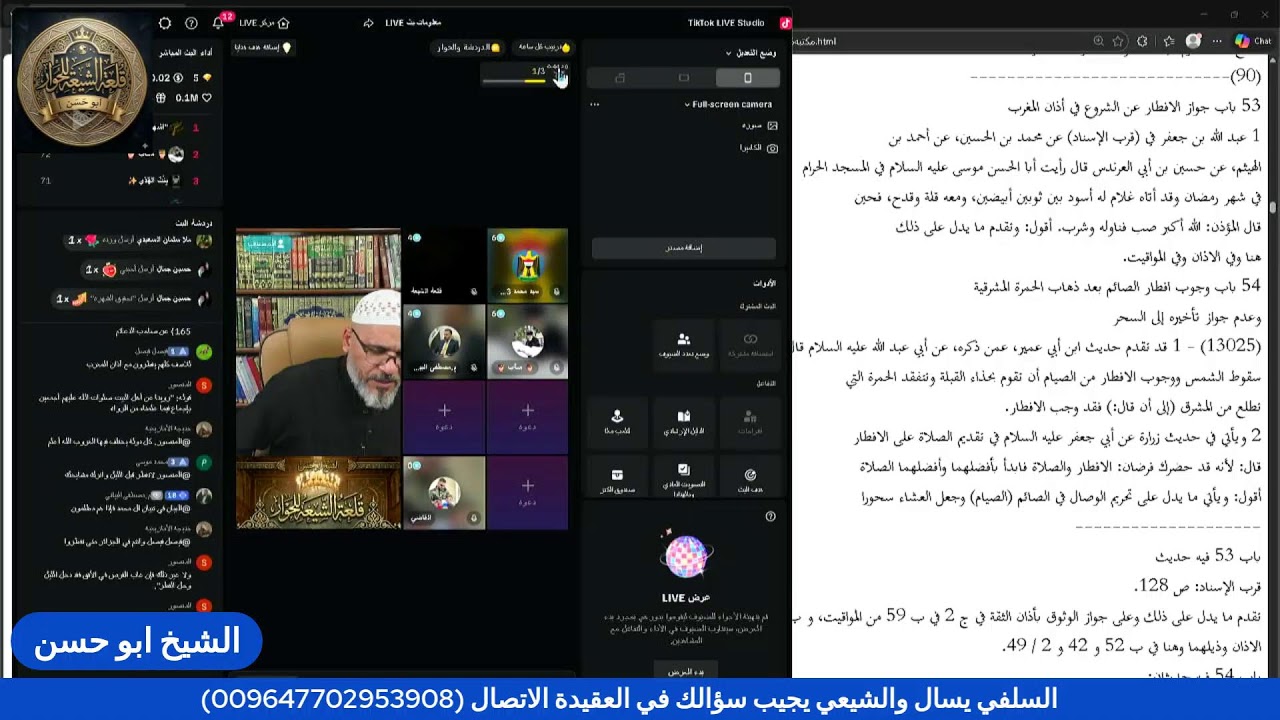1280x720 pixels.
Task: Click the diamonds count 5 stat
Action: click(x=203, y=77)
